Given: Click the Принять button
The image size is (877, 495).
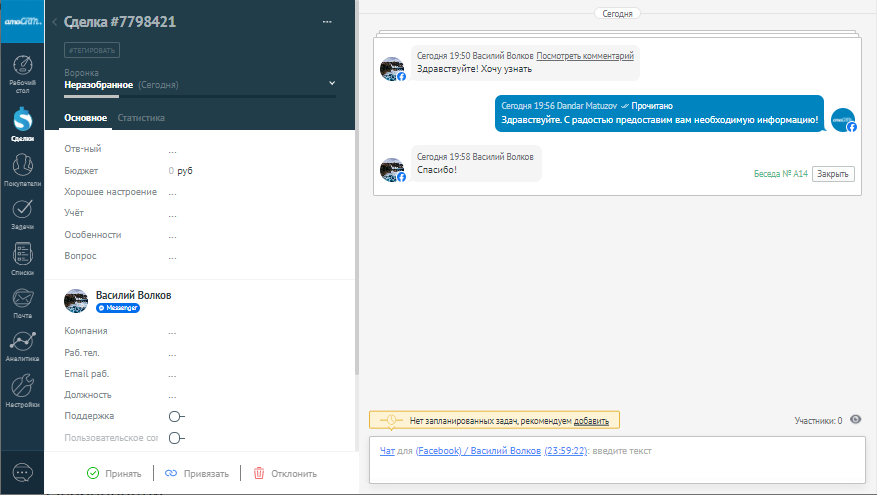Looking at the screenshot, I should point(113,474).
